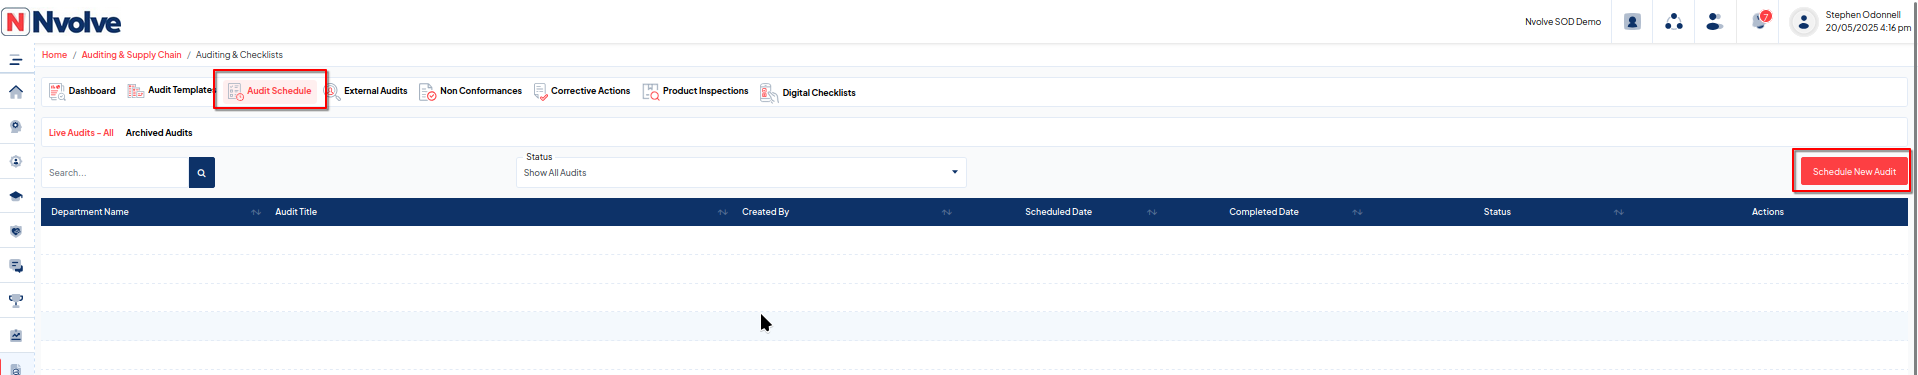The height and width of the screenshot is (375, 1918).
Task: Click the Nvolve SOD Demo label
Action: pos(1562,22)
